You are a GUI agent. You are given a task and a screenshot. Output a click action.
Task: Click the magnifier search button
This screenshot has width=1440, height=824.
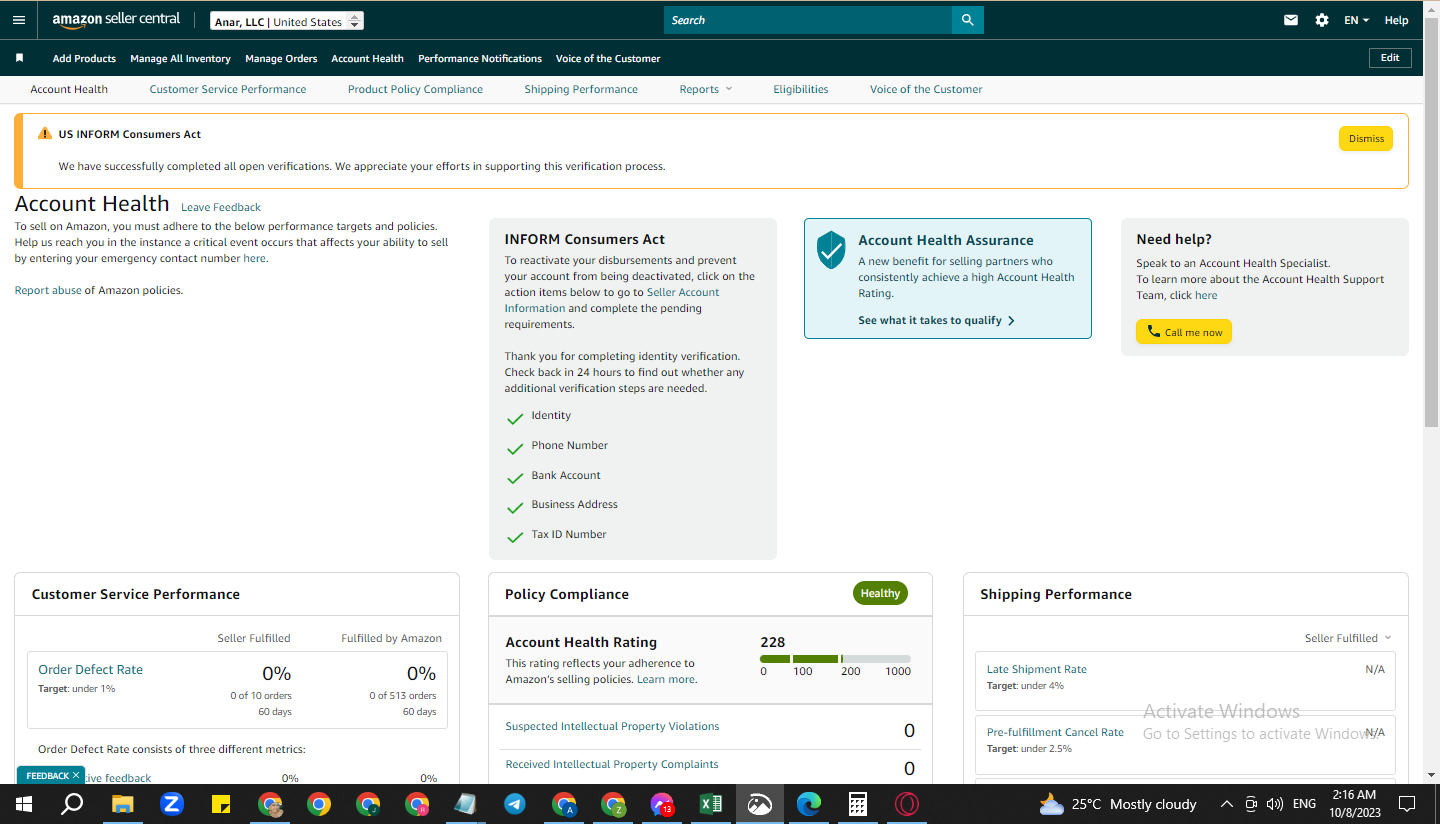click(967, 20)
